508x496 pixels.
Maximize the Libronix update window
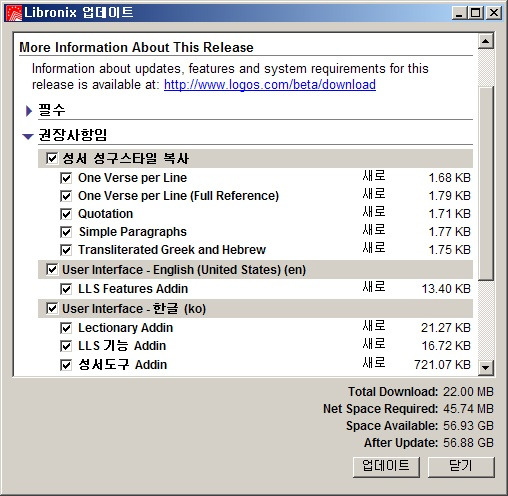click(x=476, y=13)
